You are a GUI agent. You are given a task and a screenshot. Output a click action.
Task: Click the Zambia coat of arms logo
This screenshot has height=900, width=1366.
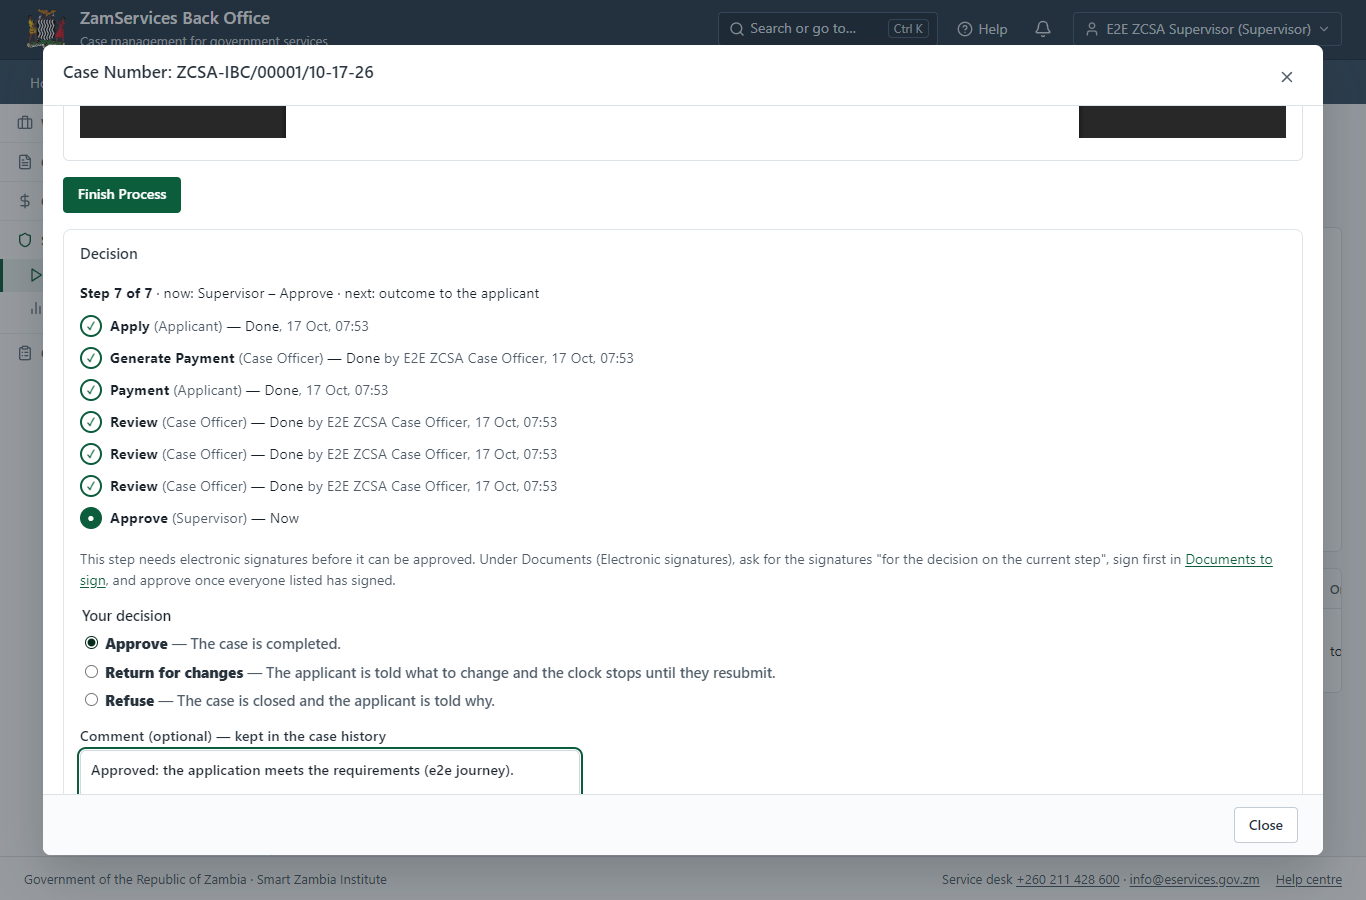click(45, 28)
